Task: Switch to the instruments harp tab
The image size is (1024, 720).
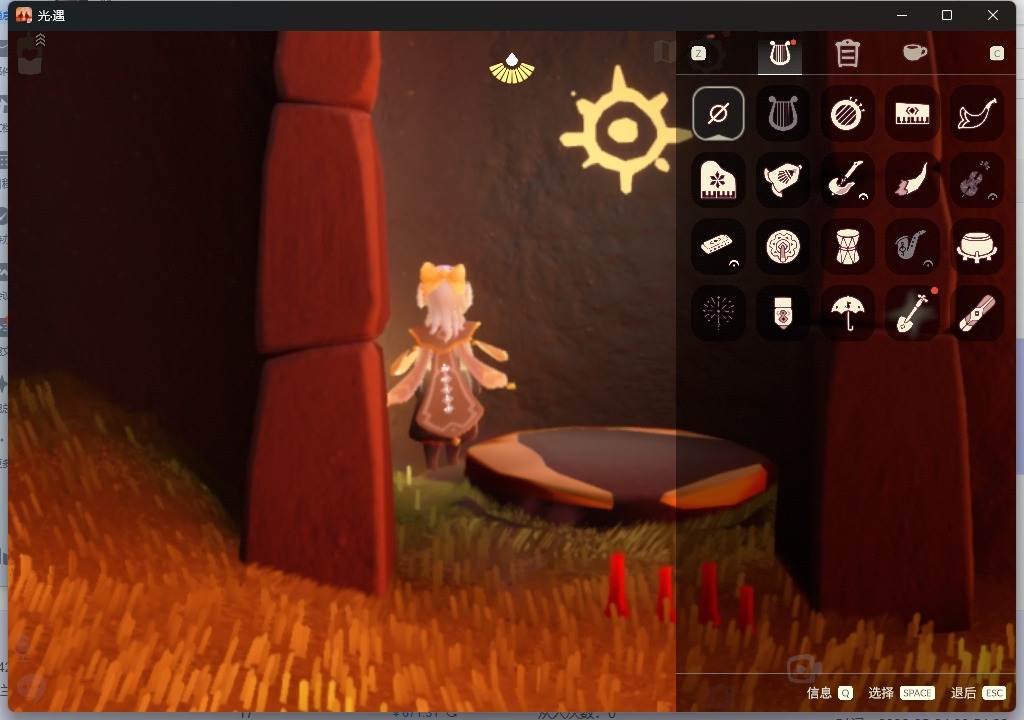Action: (780, 54)
